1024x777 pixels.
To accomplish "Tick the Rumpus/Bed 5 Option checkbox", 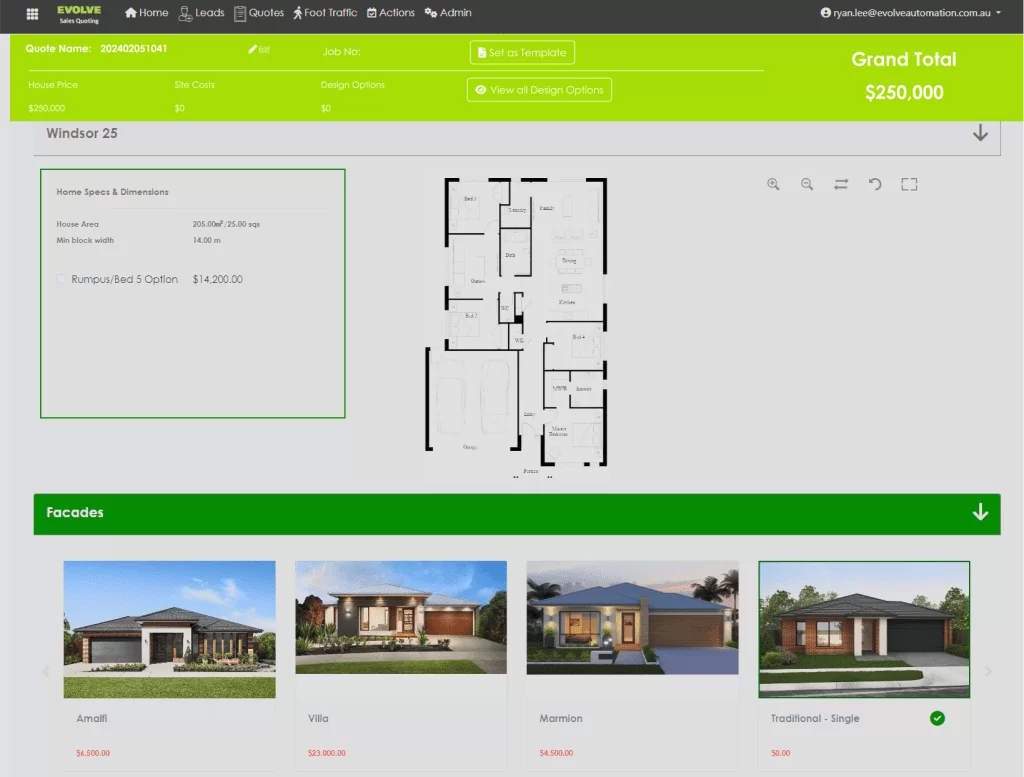I will click(x=62, y=280).
